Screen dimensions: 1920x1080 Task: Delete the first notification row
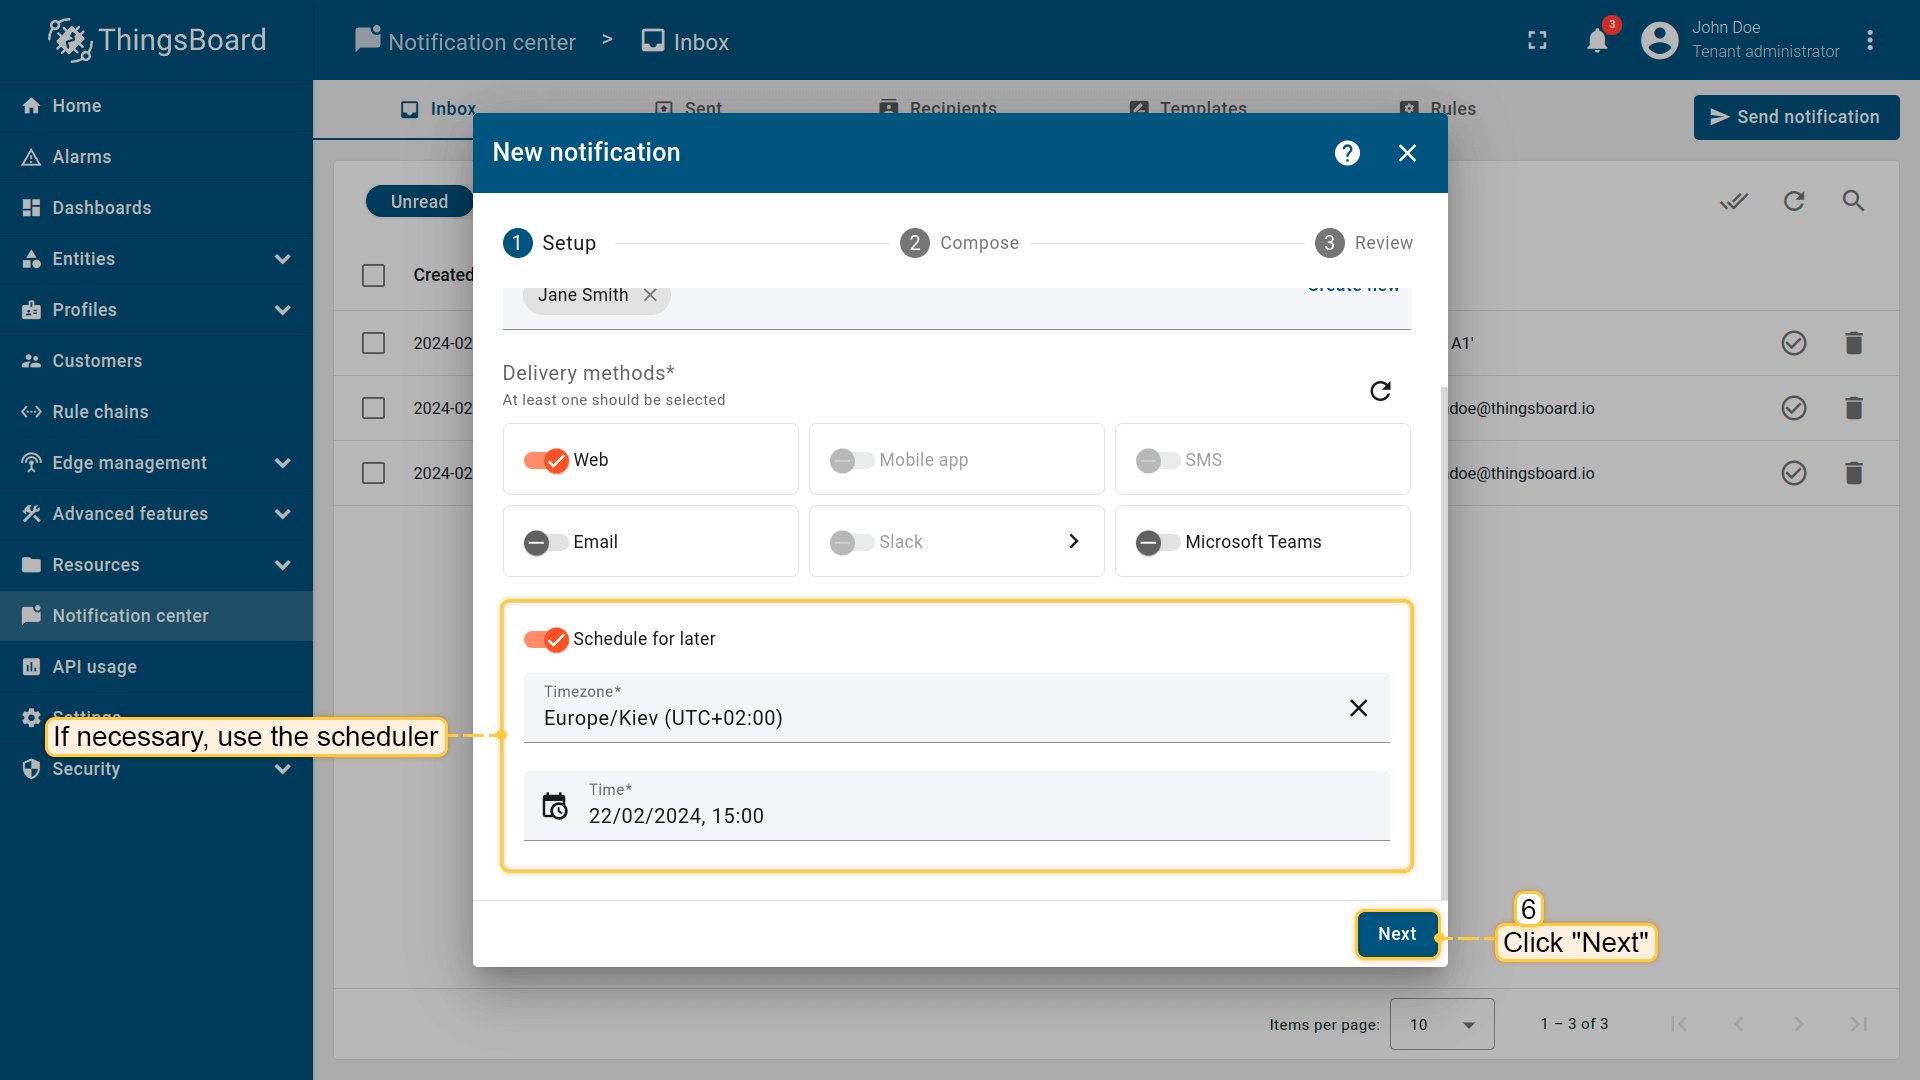[x=1853, y=343]
